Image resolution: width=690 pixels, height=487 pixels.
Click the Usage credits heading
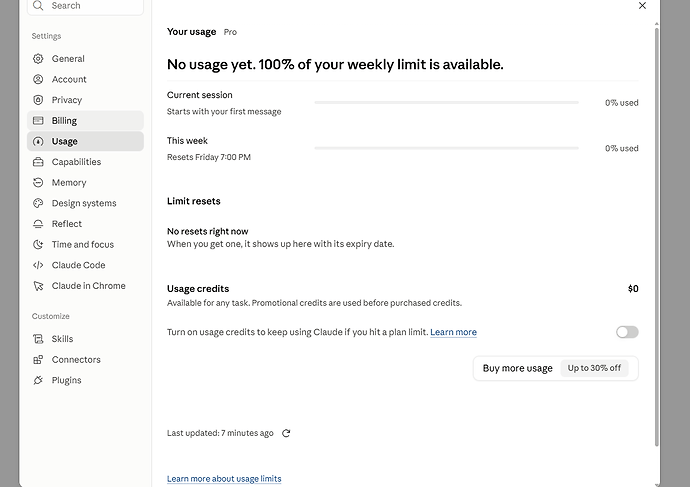pyautogui.click(x=198, y=289)
